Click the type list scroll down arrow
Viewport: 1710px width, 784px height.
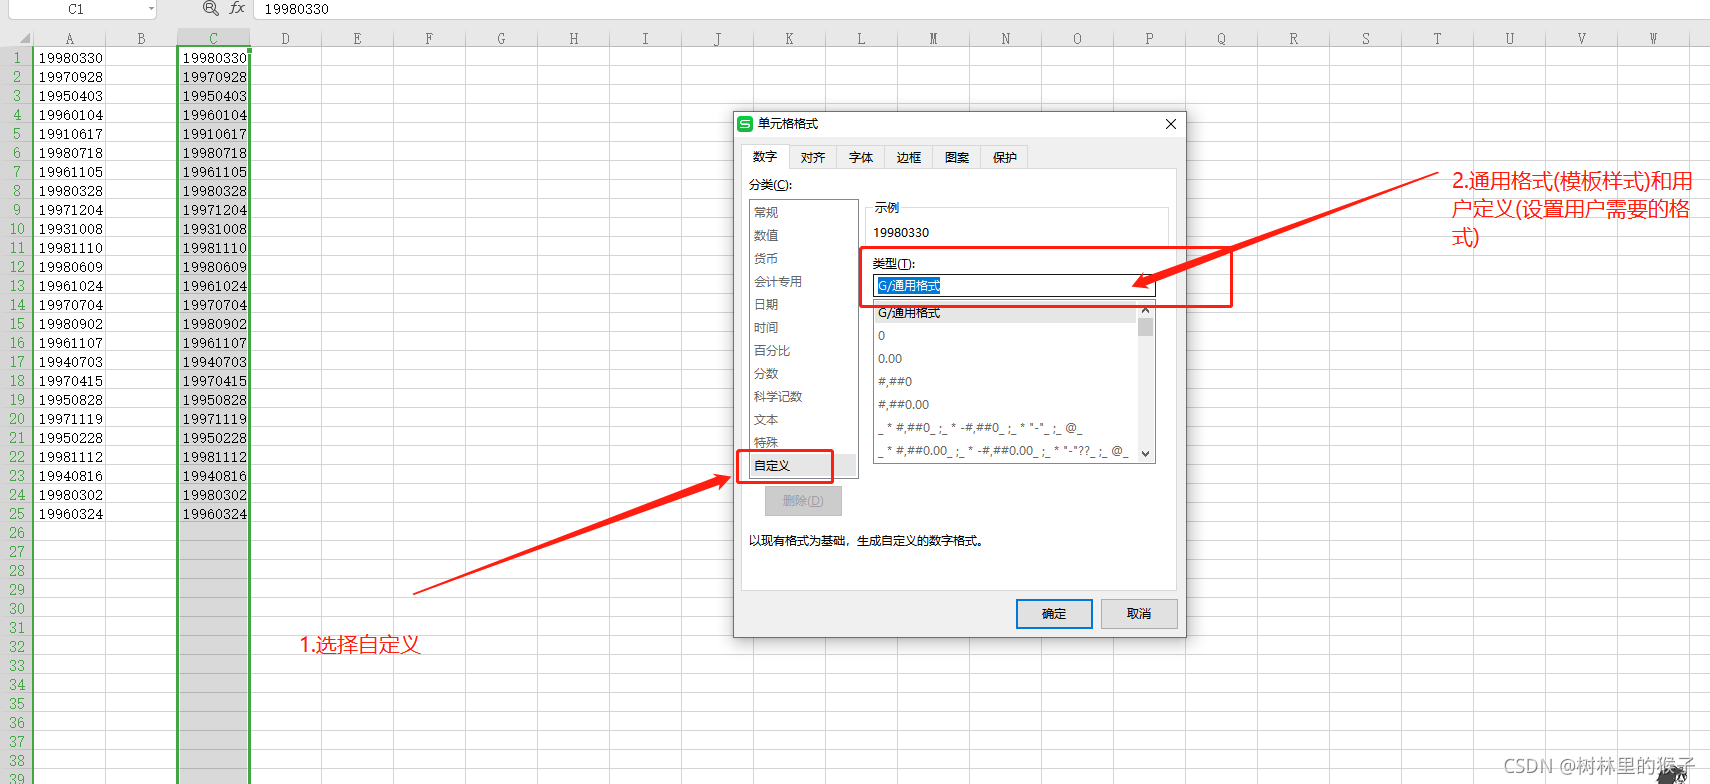click(1146, 454)
